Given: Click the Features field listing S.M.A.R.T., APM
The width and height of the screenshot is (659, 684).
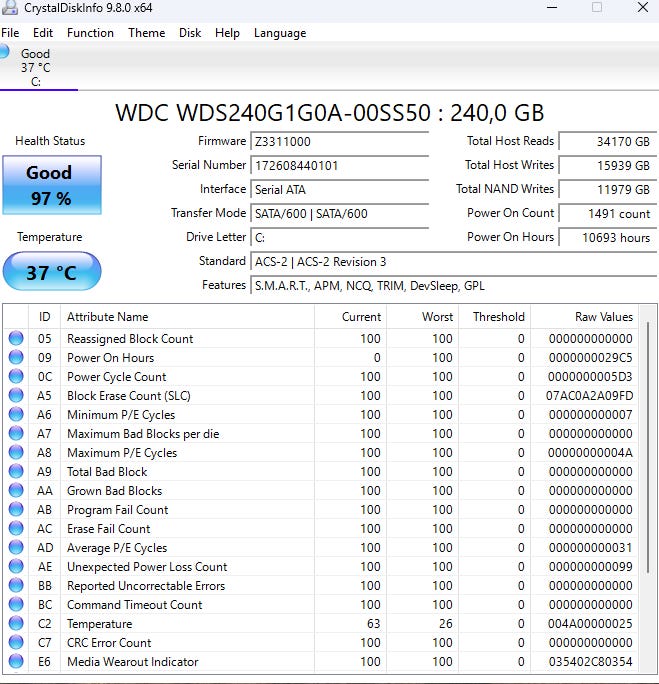Looking at the screenshot, I should 454,286.
